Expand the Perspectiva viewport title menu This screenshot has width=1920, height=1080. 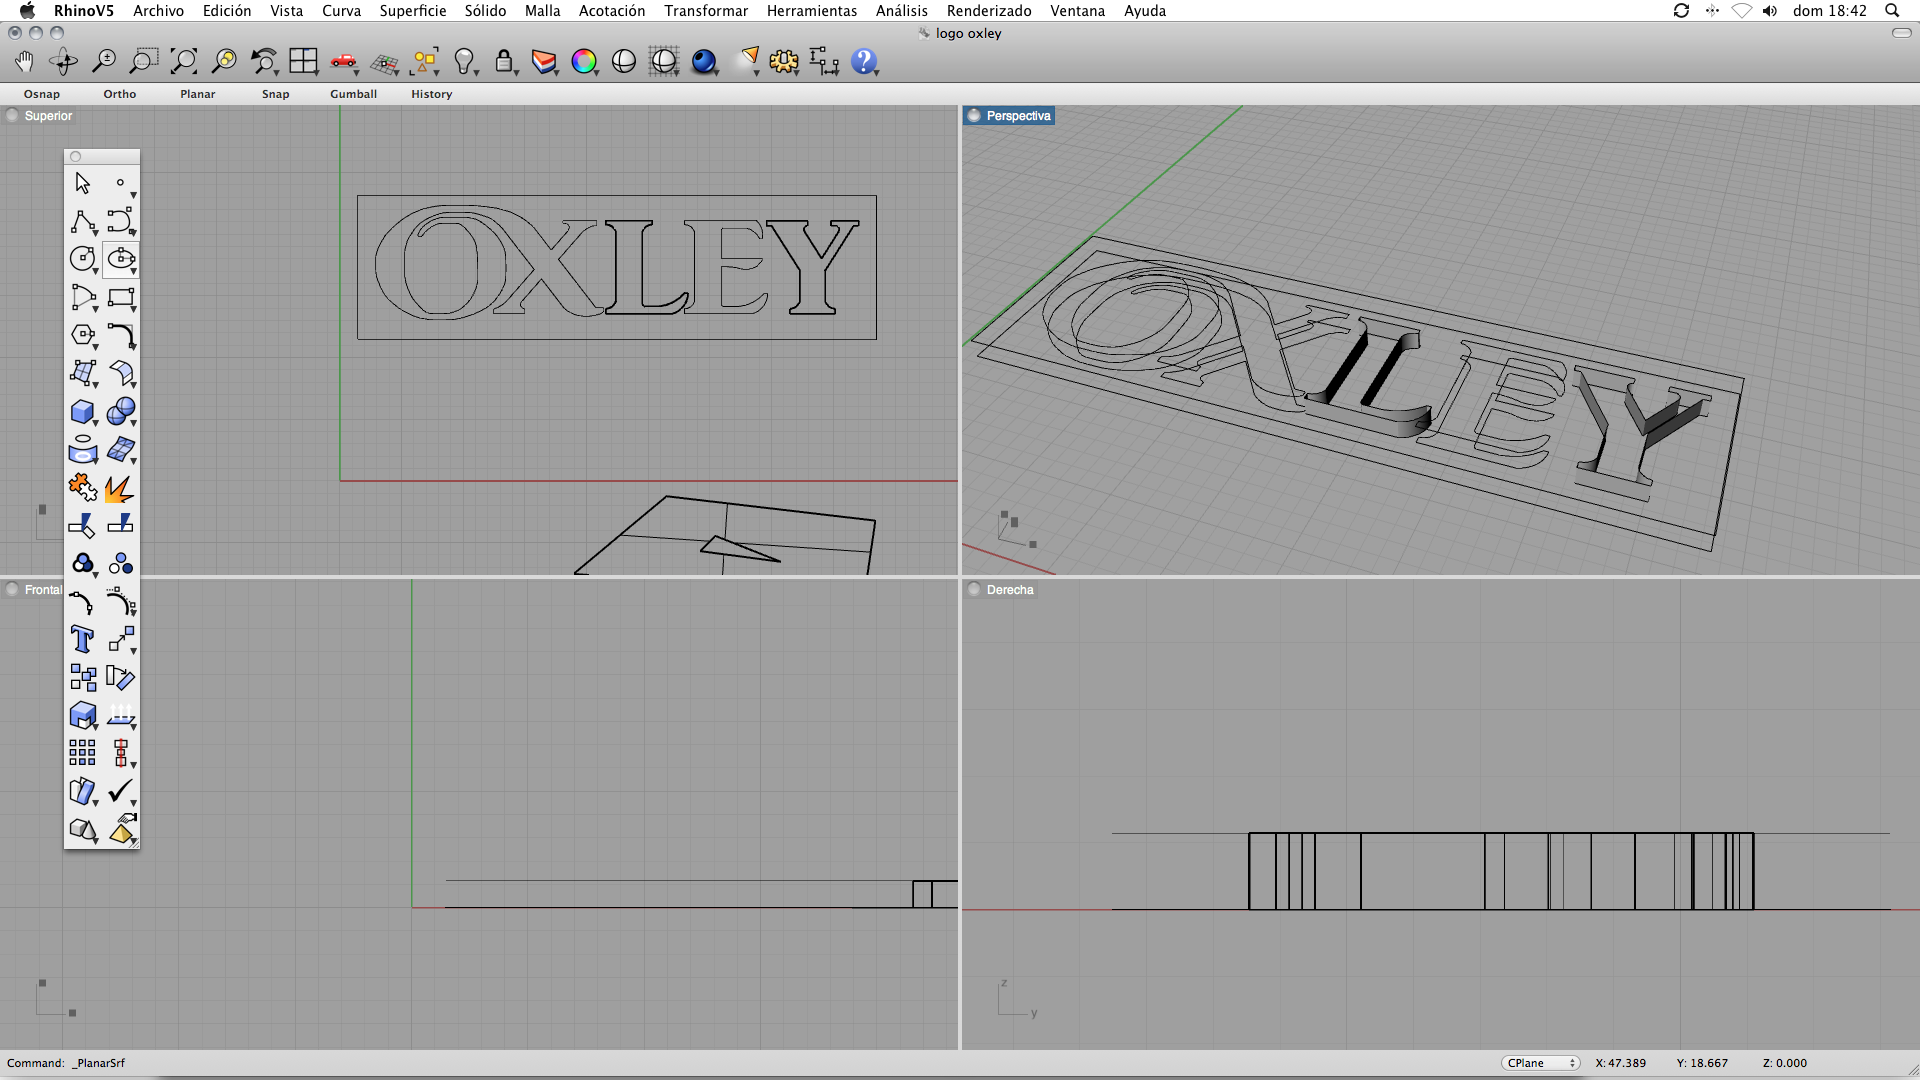(x=1018, y=116)
